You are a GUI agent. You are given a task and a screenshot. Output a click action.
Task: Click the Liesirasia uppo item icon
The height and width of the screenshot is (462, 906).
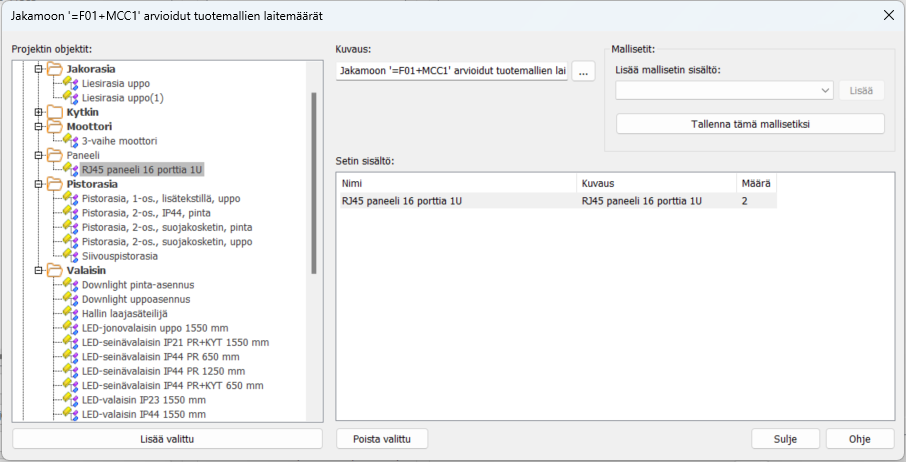pyautogui.click(x=70, y=83)
